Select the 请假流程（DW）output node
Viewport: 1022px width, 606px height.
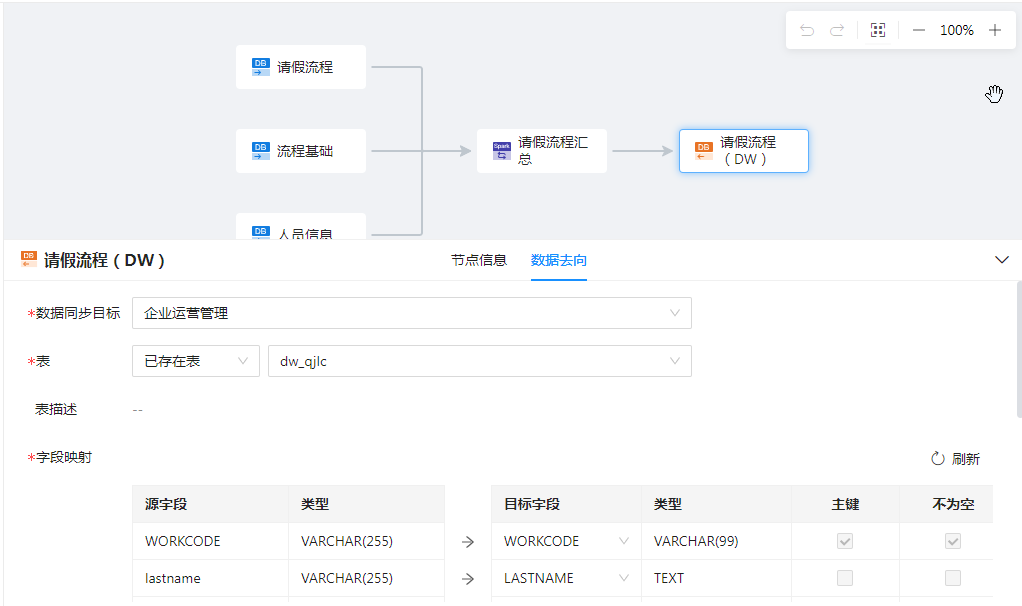[x=743, y=151]
